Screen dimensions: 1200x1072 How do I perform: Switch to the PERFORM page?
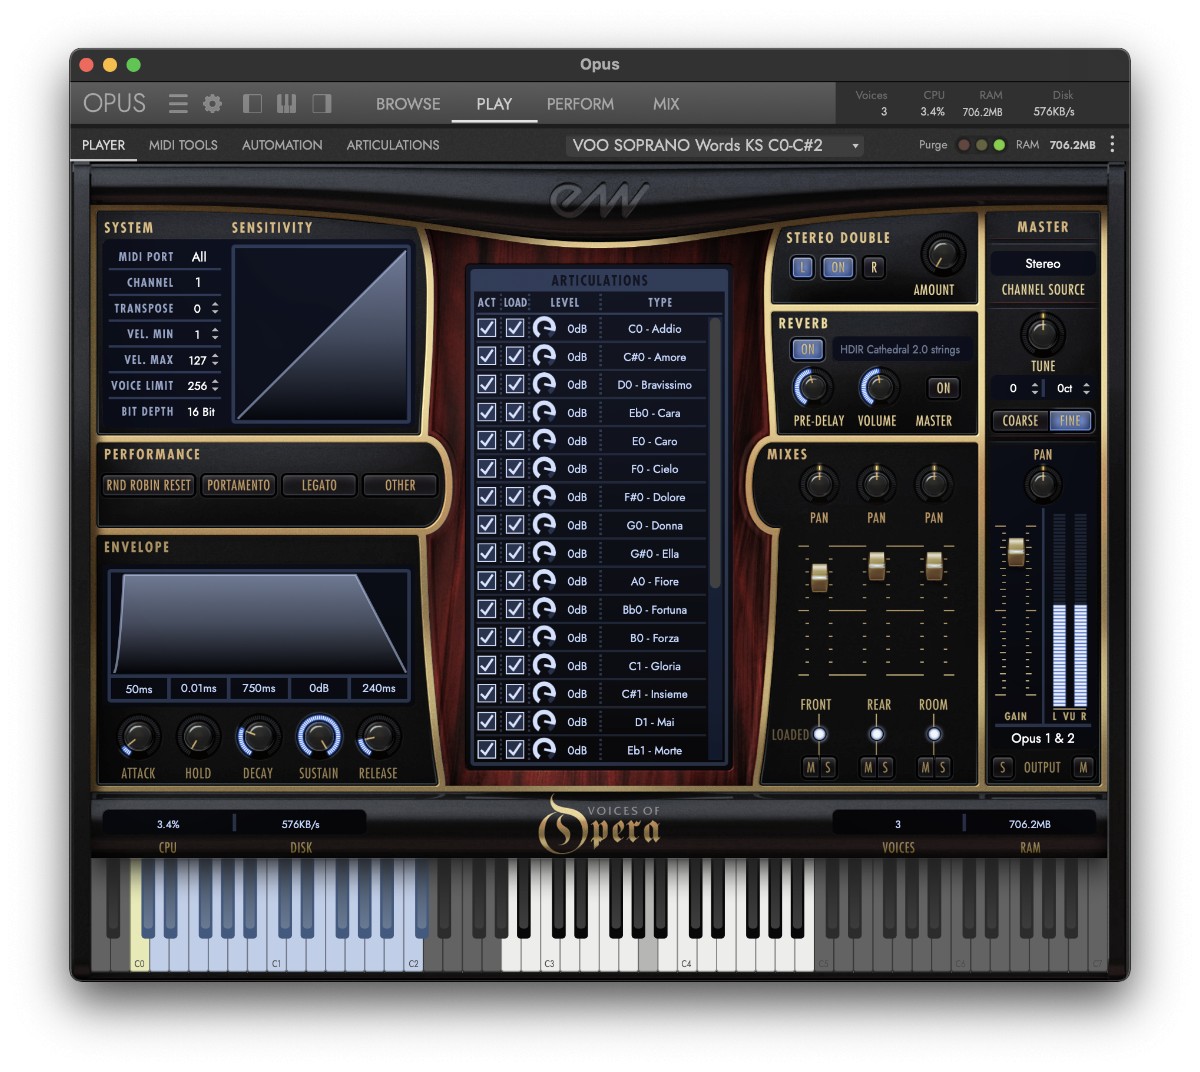click(580, 104)
